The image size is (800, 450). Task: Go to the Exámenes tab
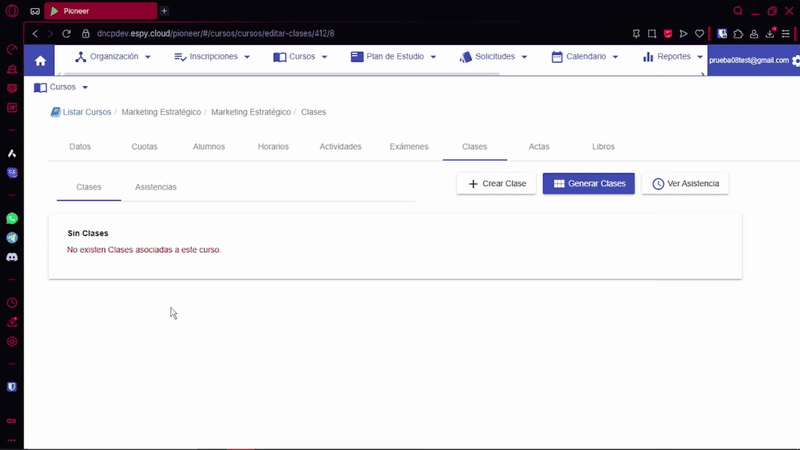[x=408, y=147]
